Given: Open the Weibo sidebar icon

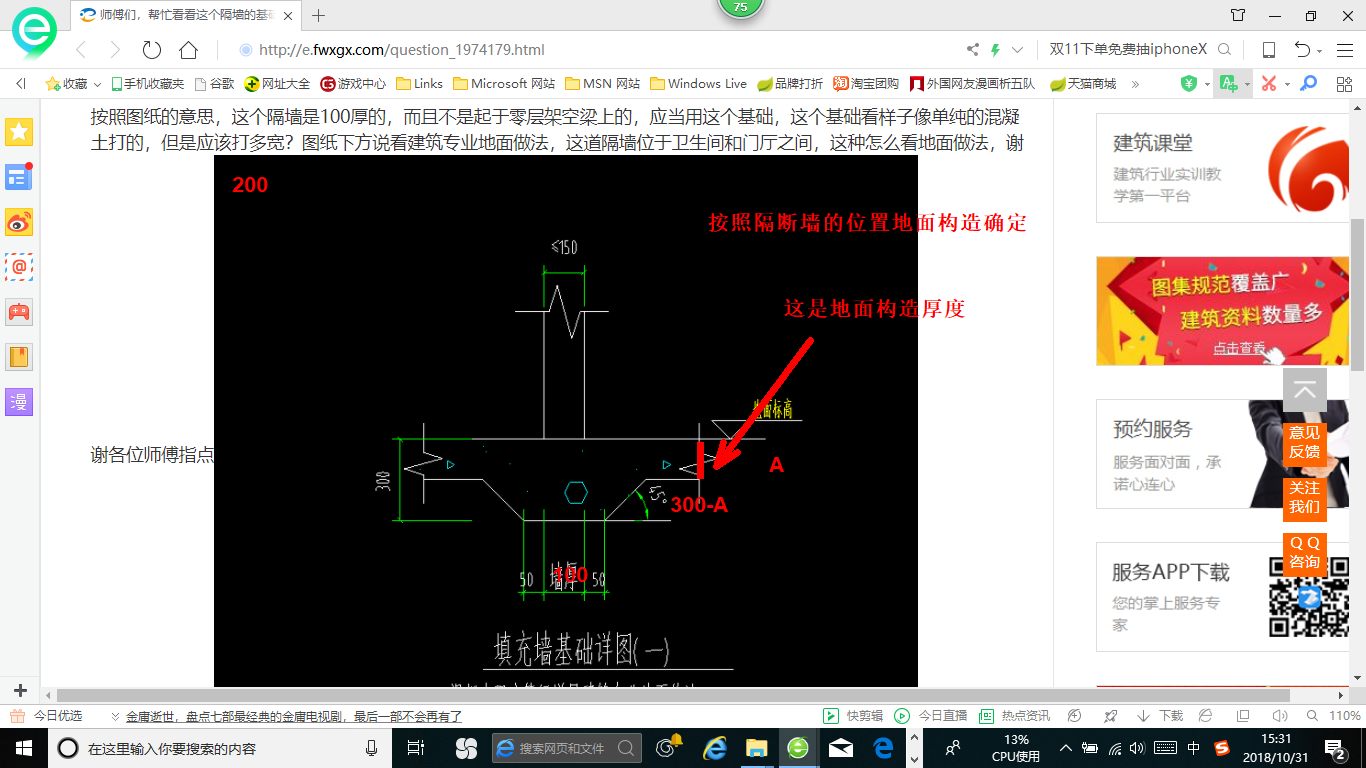Looking at the screenshot, I should pos(19,222).
